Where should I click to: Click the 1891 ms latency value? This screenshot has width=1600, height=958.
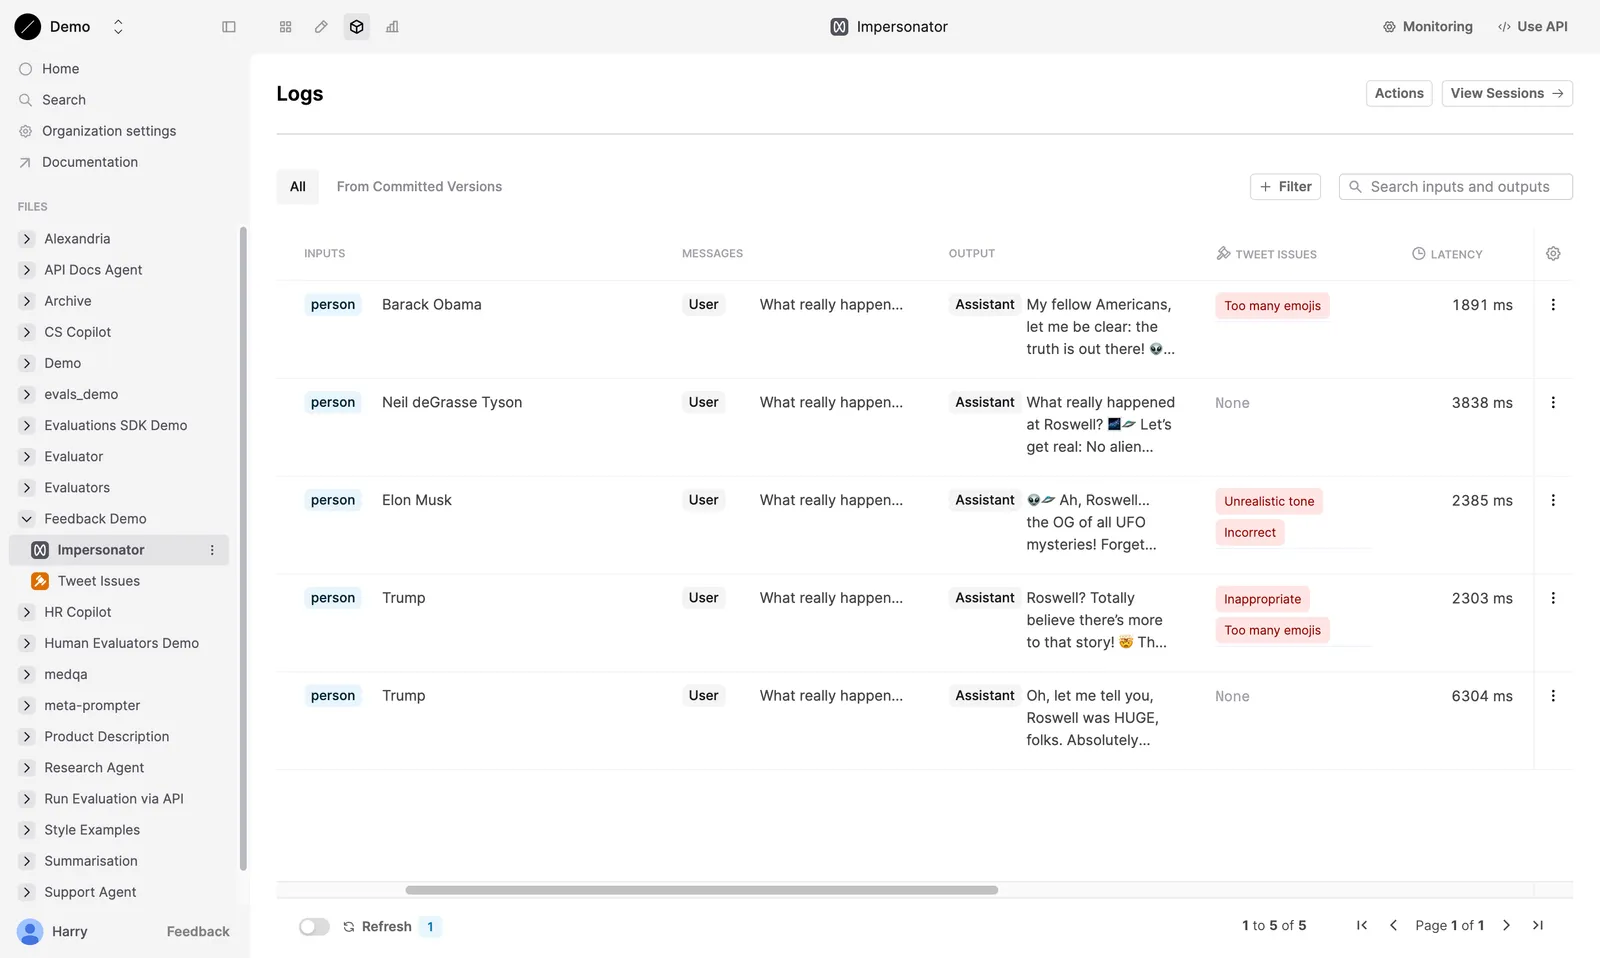tap(1482, 305)
